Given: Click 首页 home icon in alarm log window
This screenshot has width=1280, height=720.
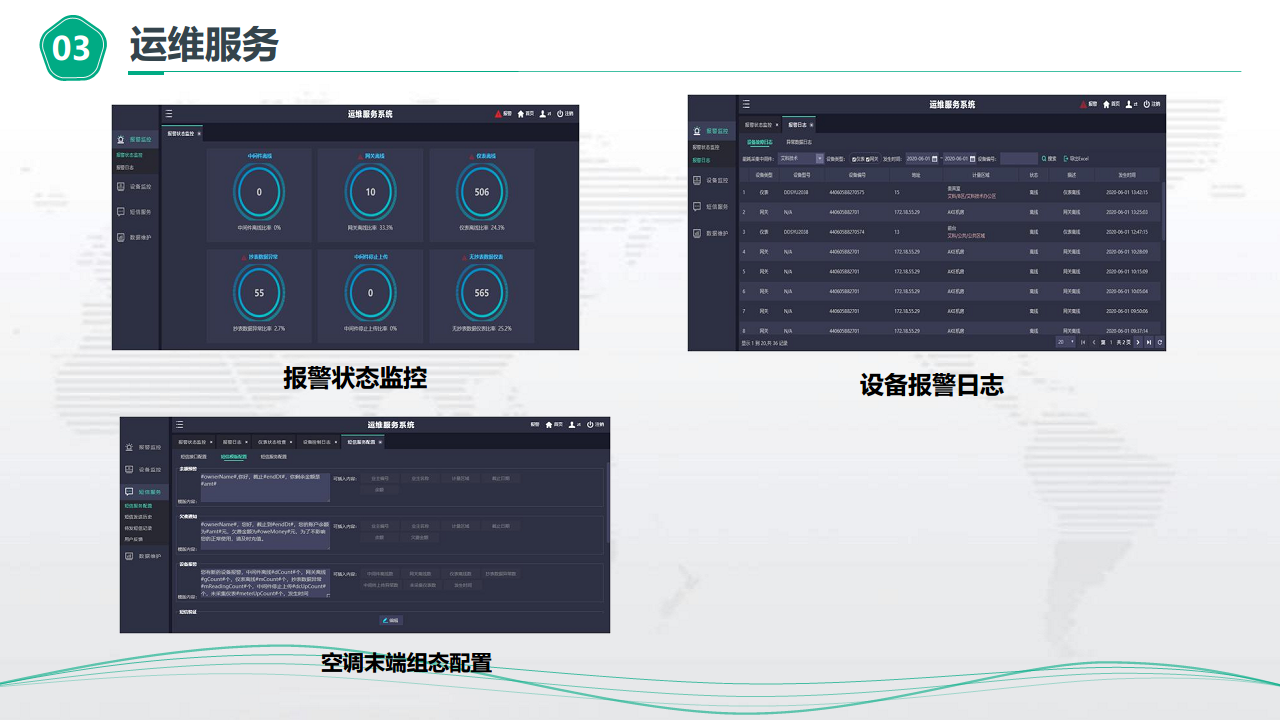Looking at the screenshot, I should [1108, 104].
